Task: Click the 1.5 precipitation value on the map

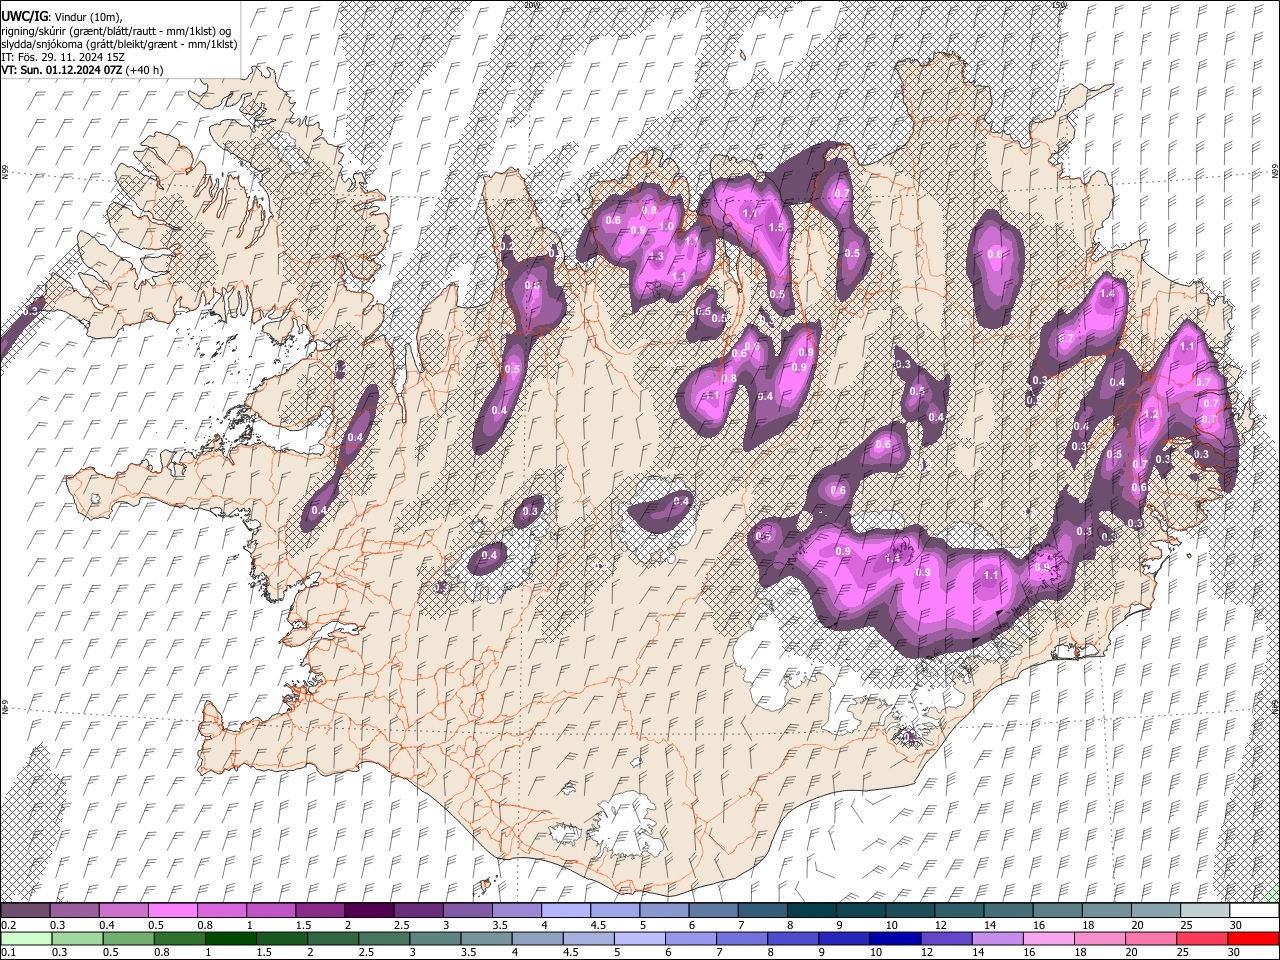Action: pyautogui.click(x=776, y=227)
